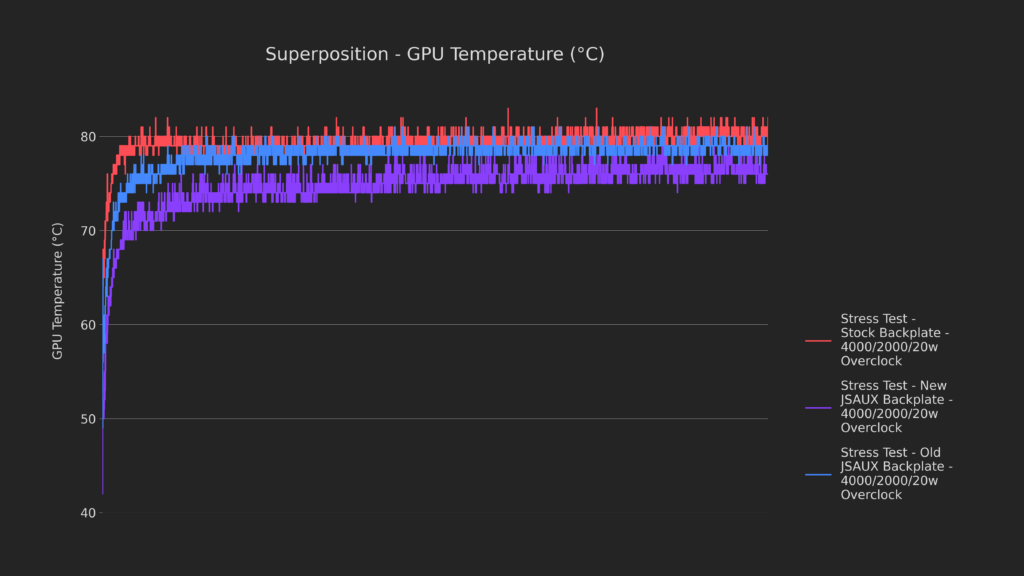Click the 70 tick label on y-axis
Screen dimensions: 1024x576
coord(87,231)
